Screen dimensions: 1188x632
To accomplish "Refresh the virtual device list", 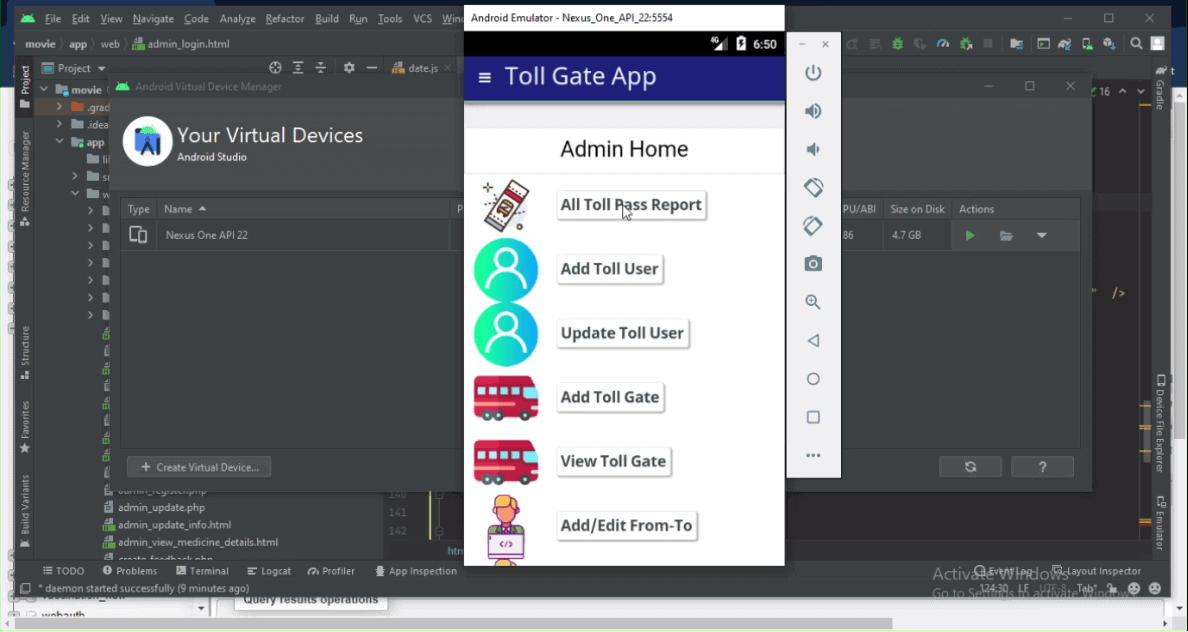I will point(970,466).
